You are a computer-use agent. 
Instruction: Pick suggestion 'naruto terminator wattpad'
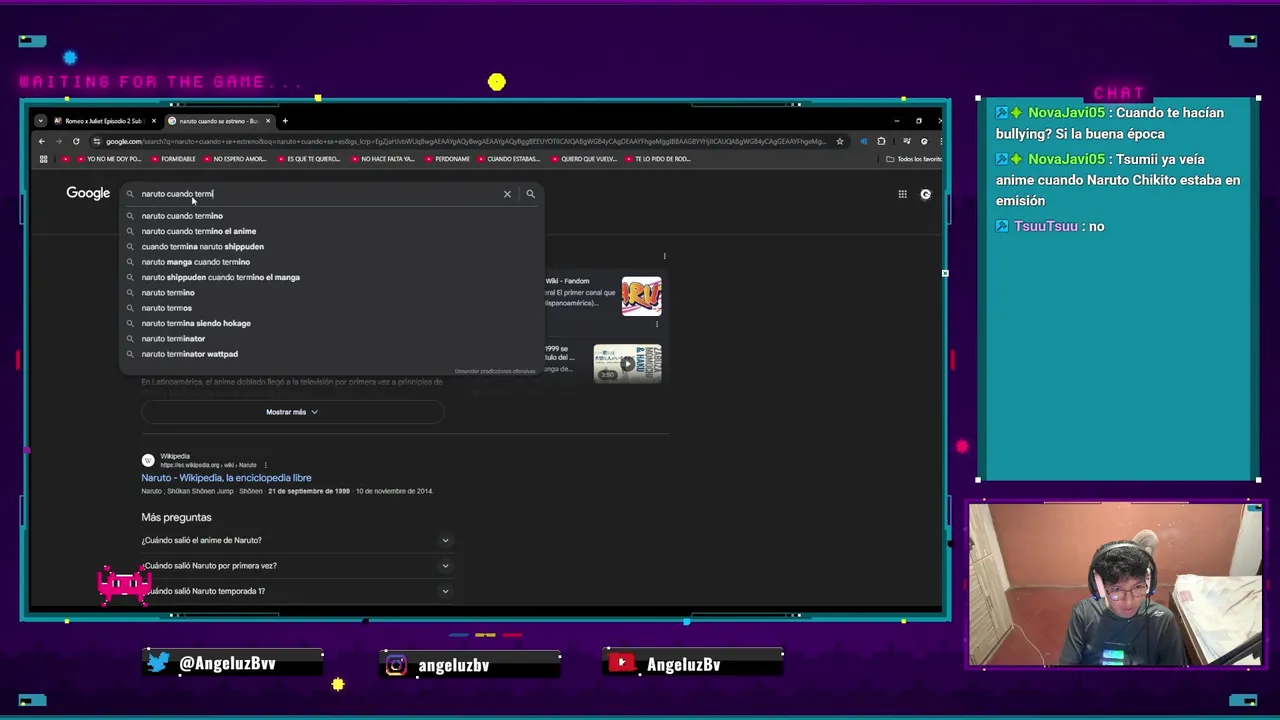coord(332,354)
